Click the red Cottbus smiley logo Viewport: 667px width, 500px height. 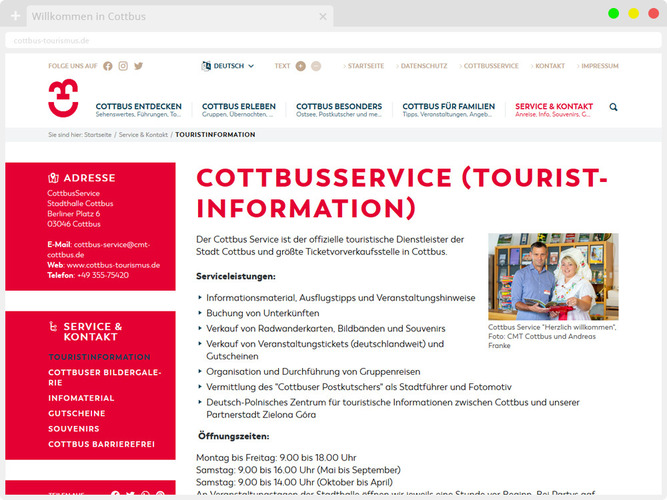coord(64,99)
